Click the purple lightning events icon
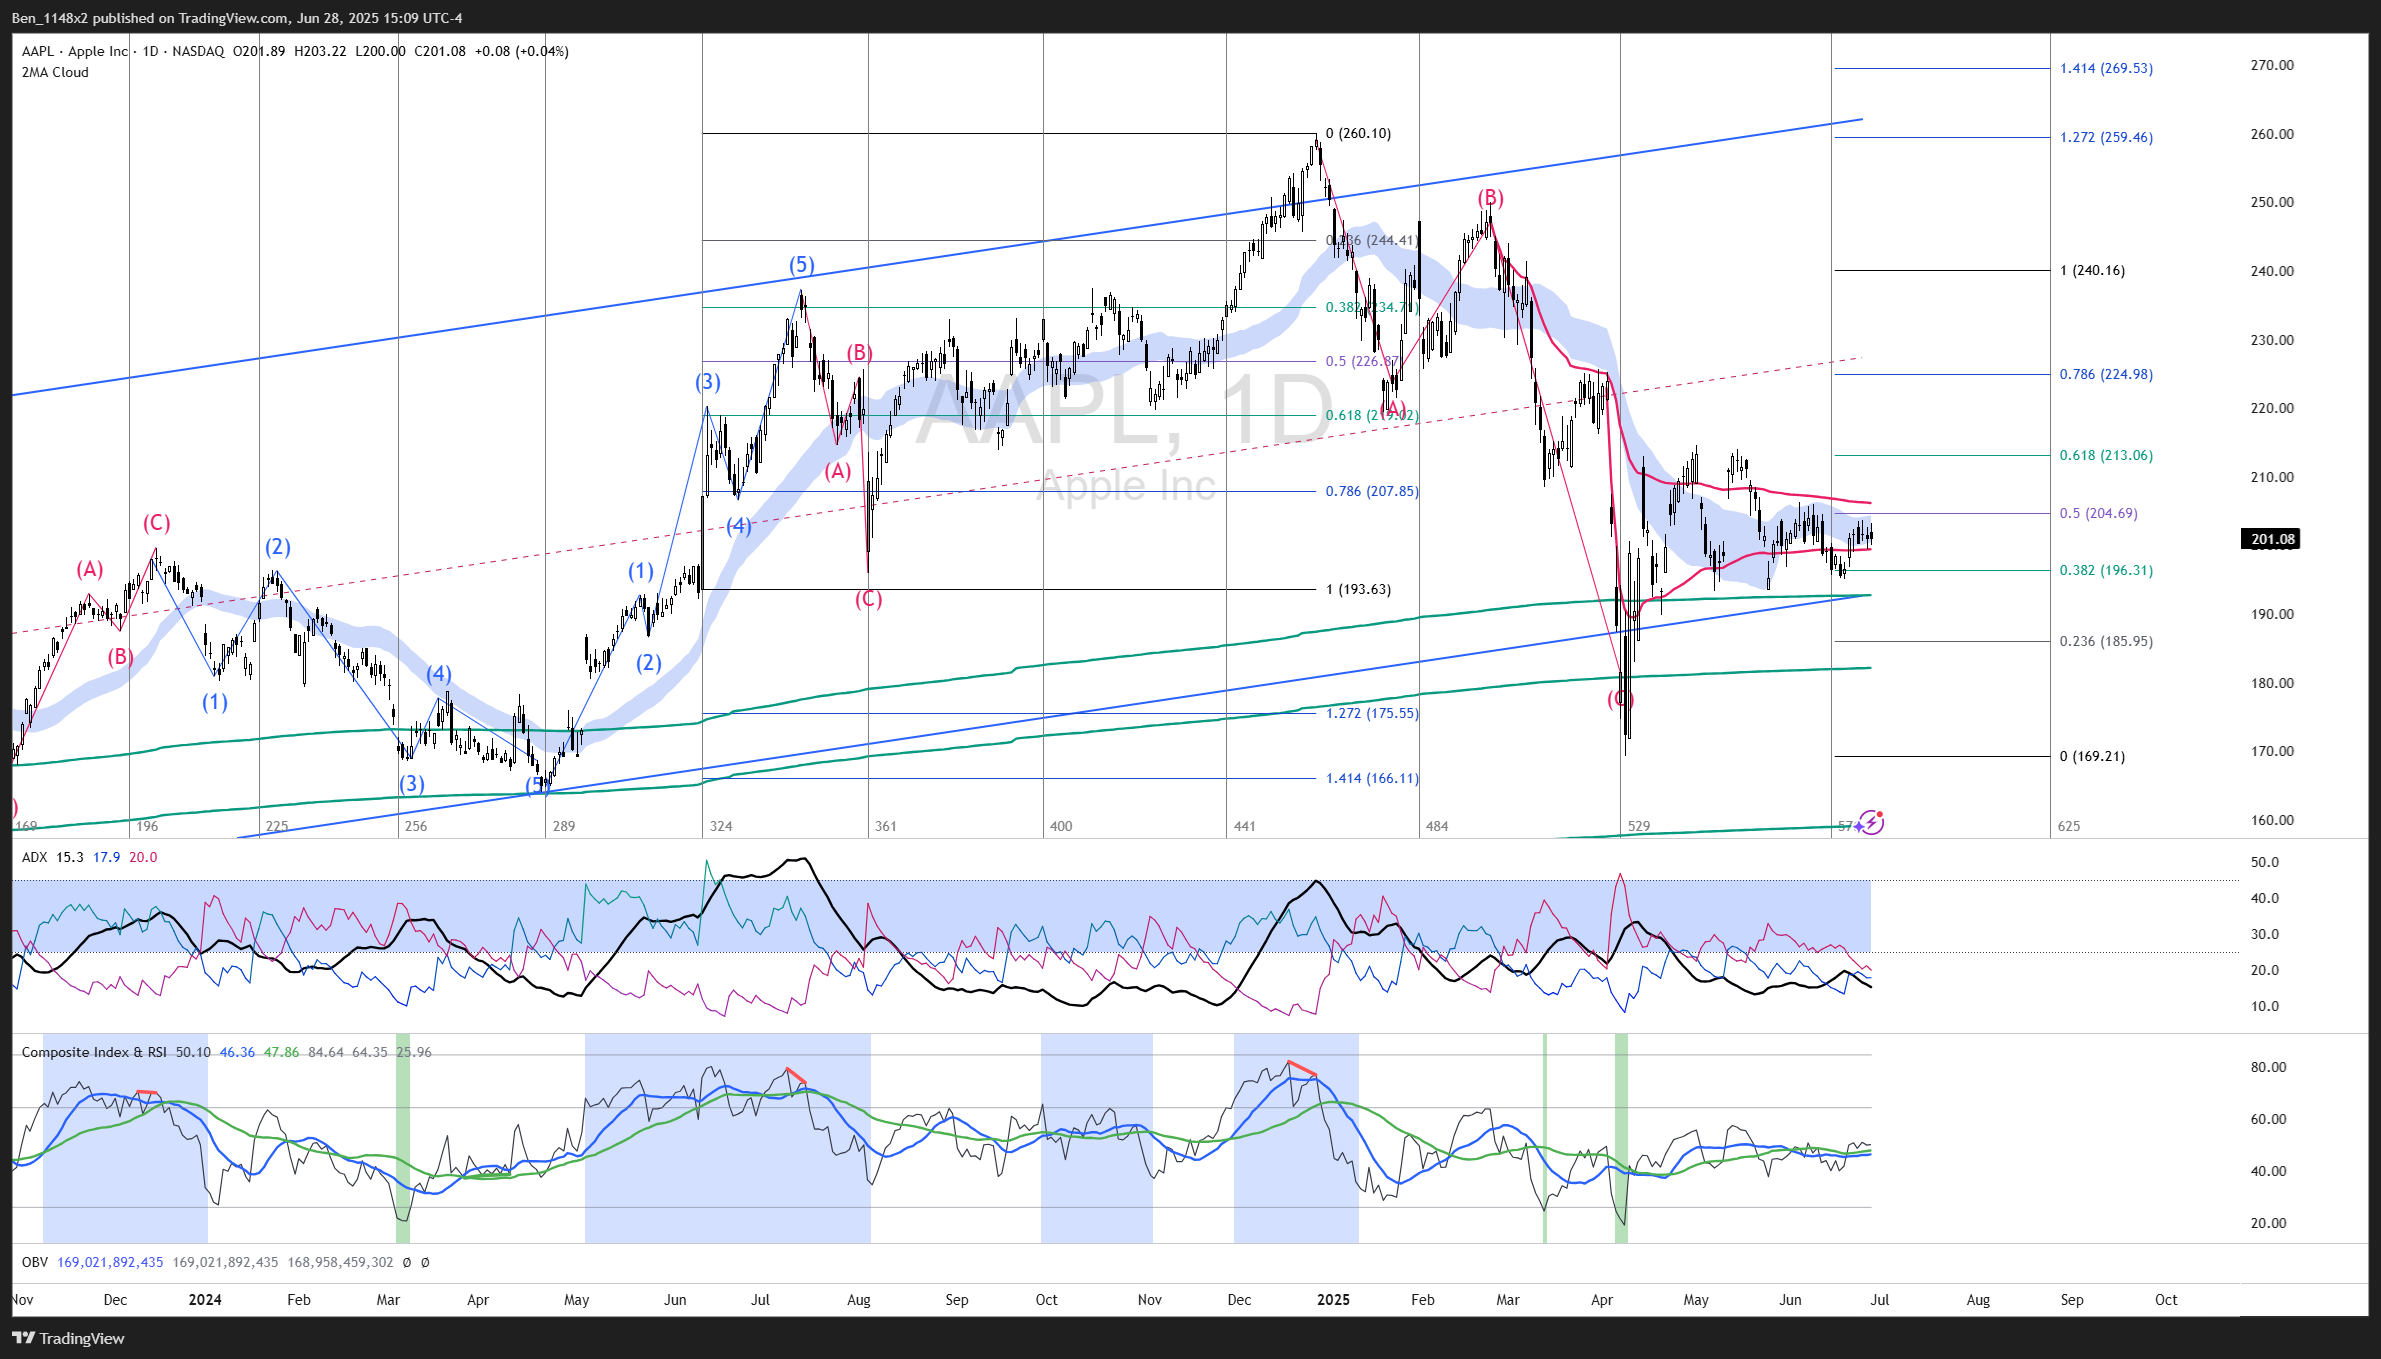 point(1871,823)
